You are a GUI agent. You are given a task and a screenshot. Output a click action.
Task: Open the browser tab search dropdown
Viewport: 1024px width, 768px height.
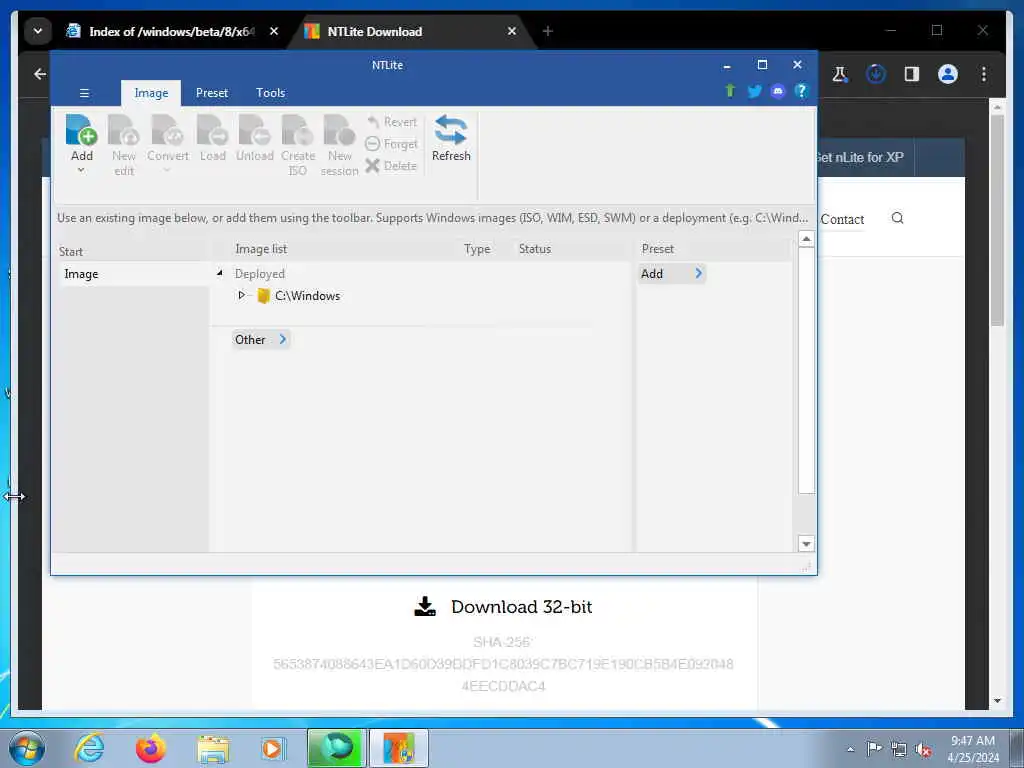click(38, 31)
